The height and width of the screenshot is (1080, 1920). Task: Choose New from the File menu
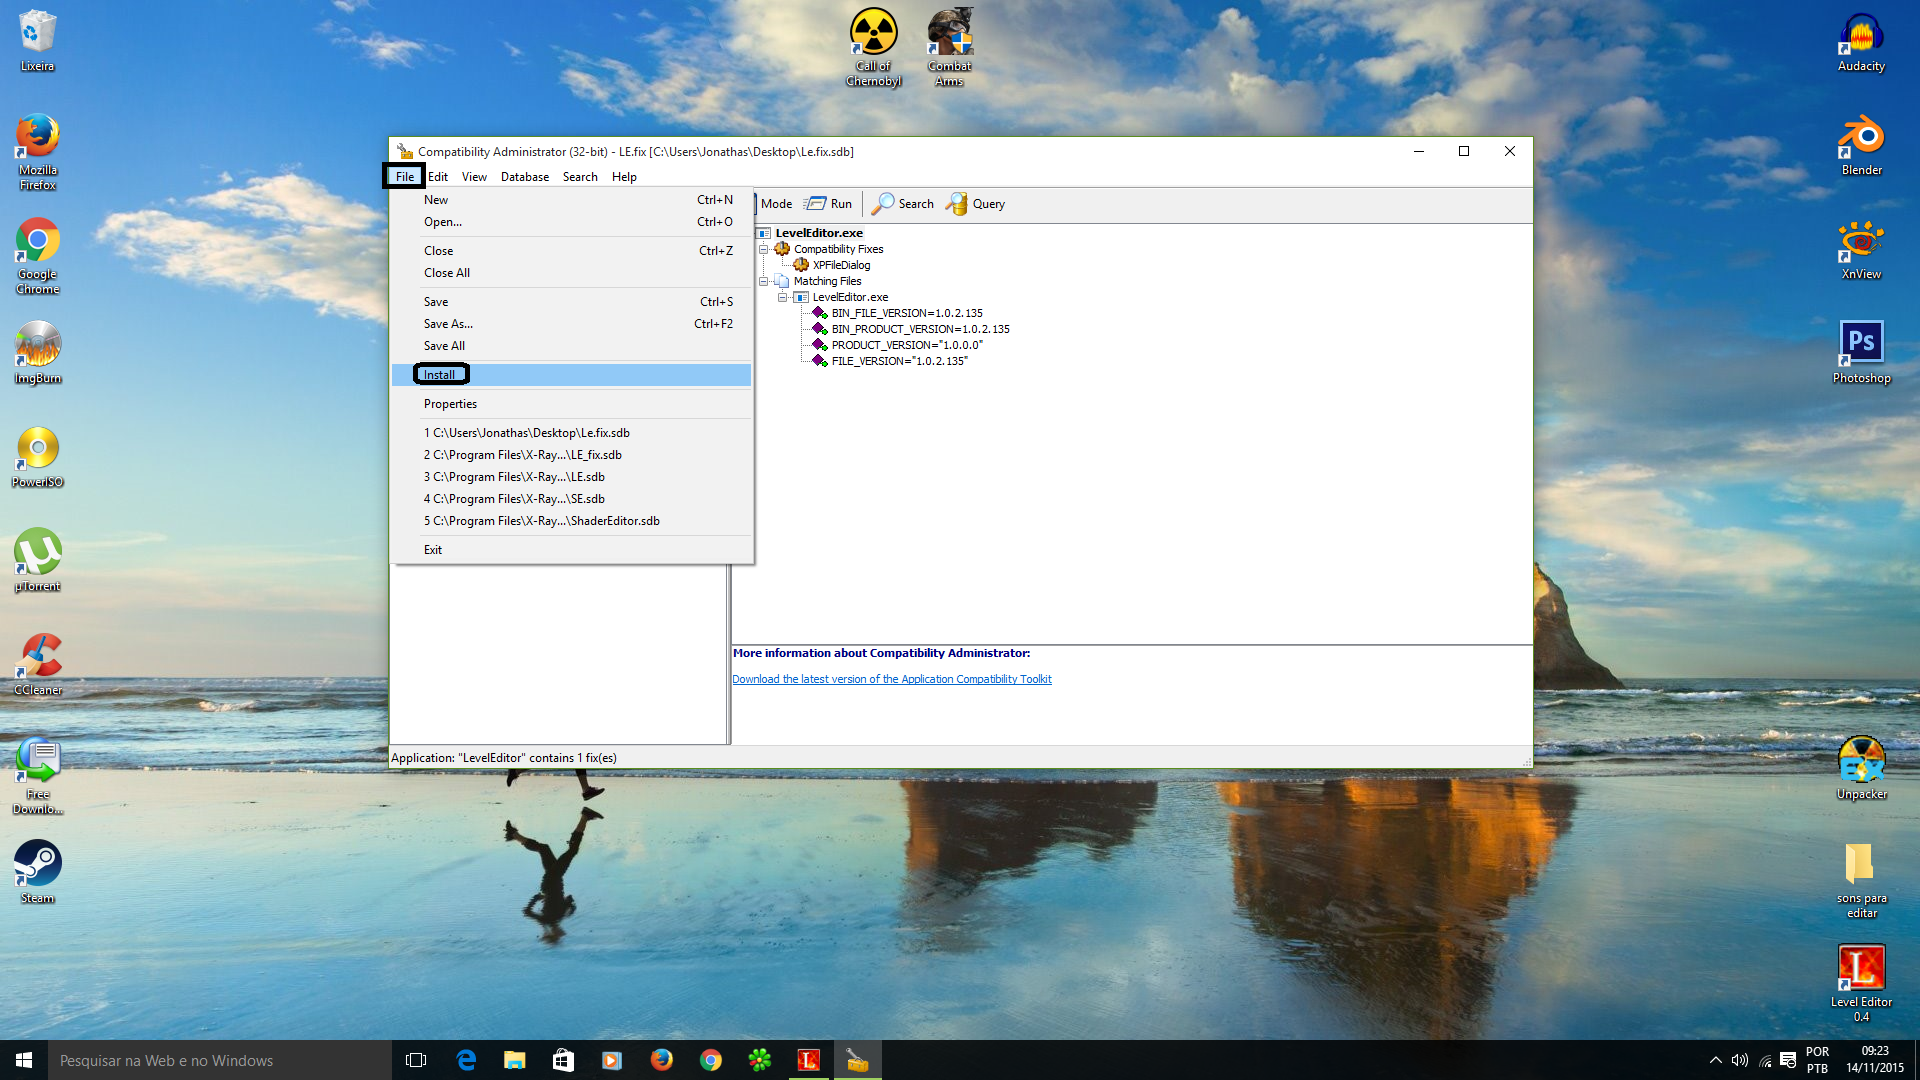pyautogui.click(x=571, y=200)
